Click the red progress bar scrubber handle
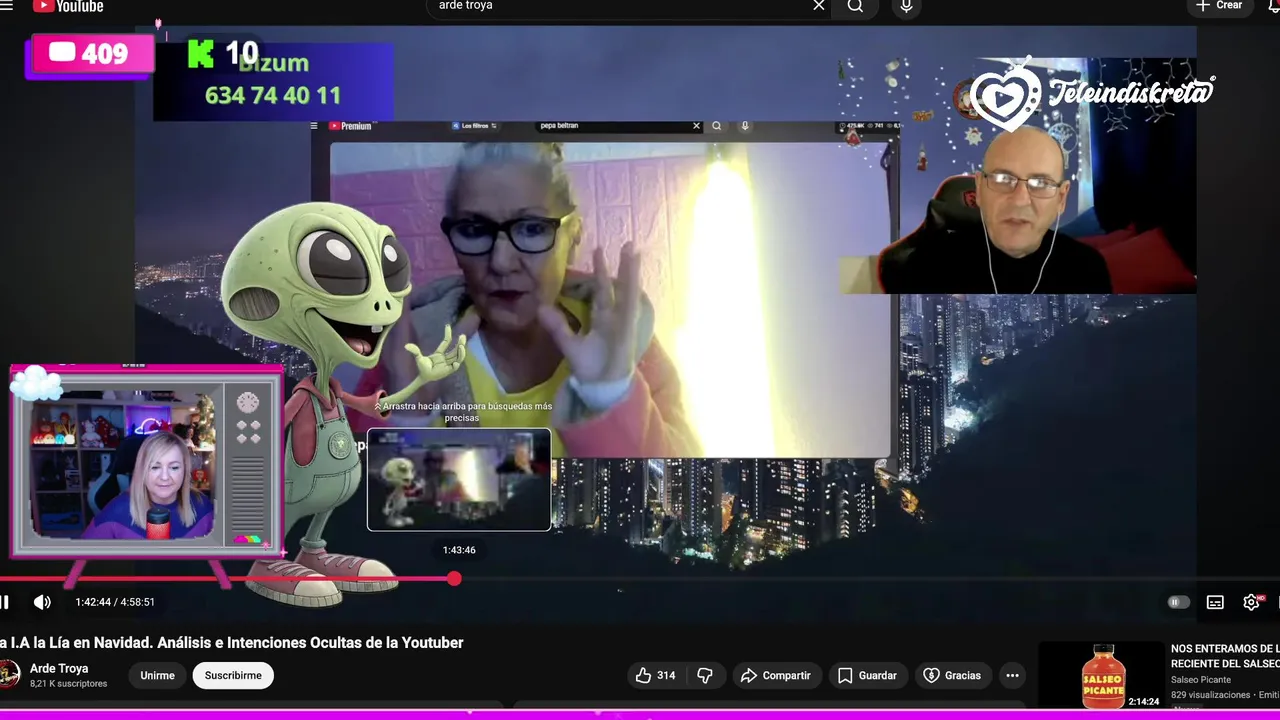This screenshot has width=1280, height=720. point(455,578)
